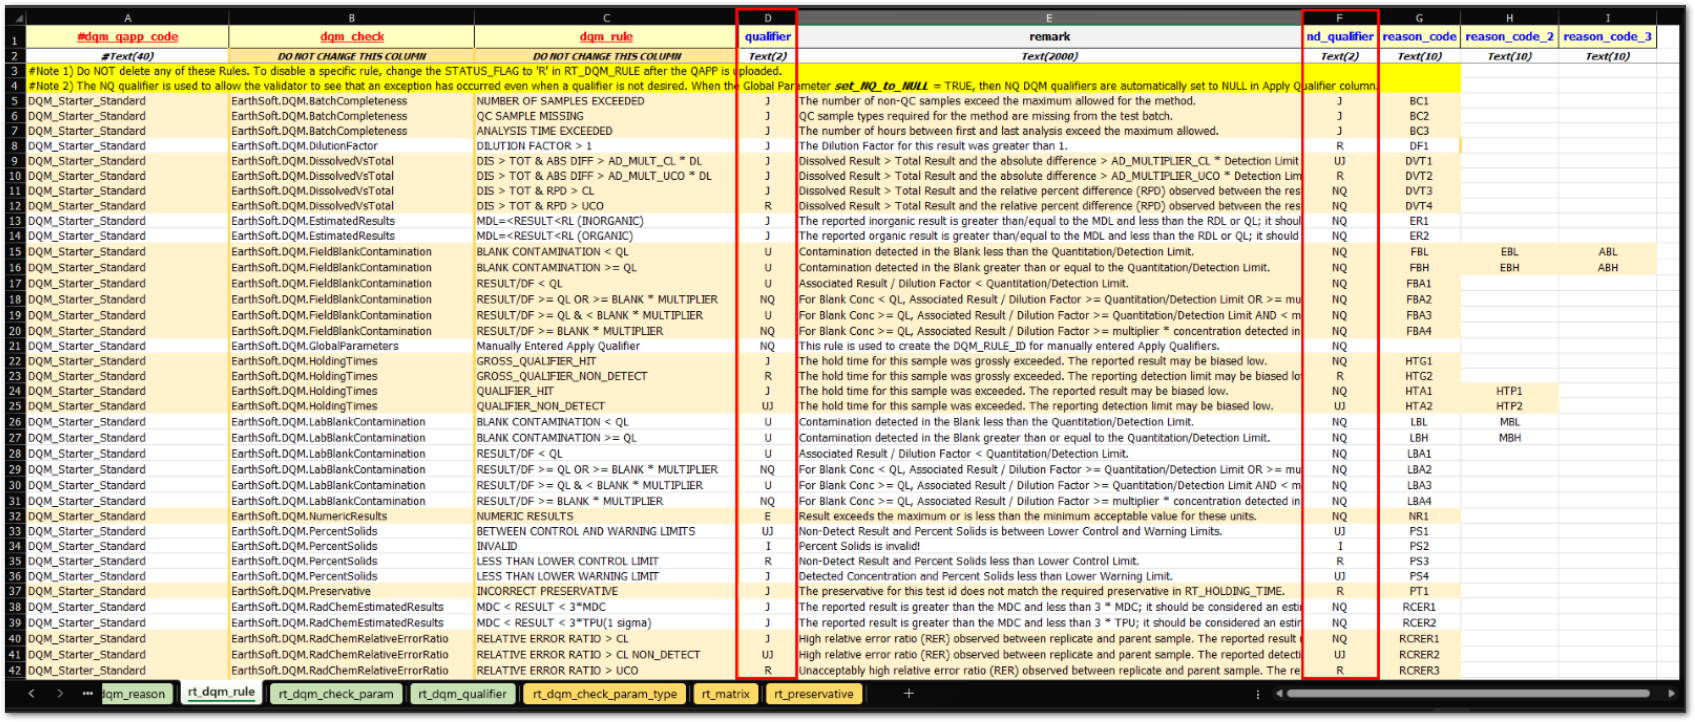Open the rt_preservative sheet tab
Screen dimensions: 1695x722
[814, 693]
